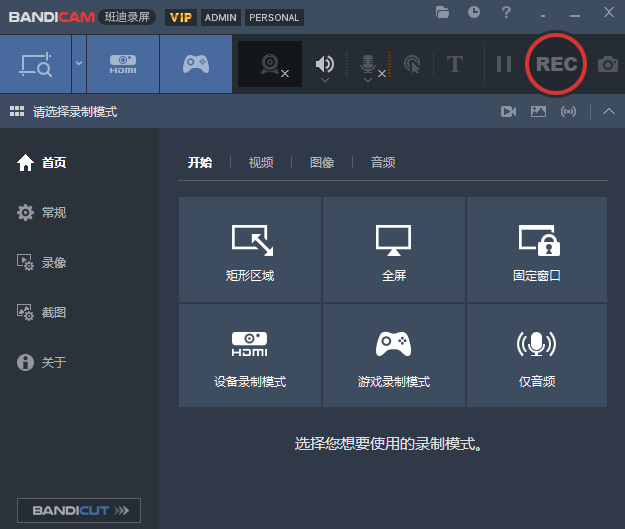625x529 pixels.
Task: Open 截图 screenshot settings
Action: point(41,313)
